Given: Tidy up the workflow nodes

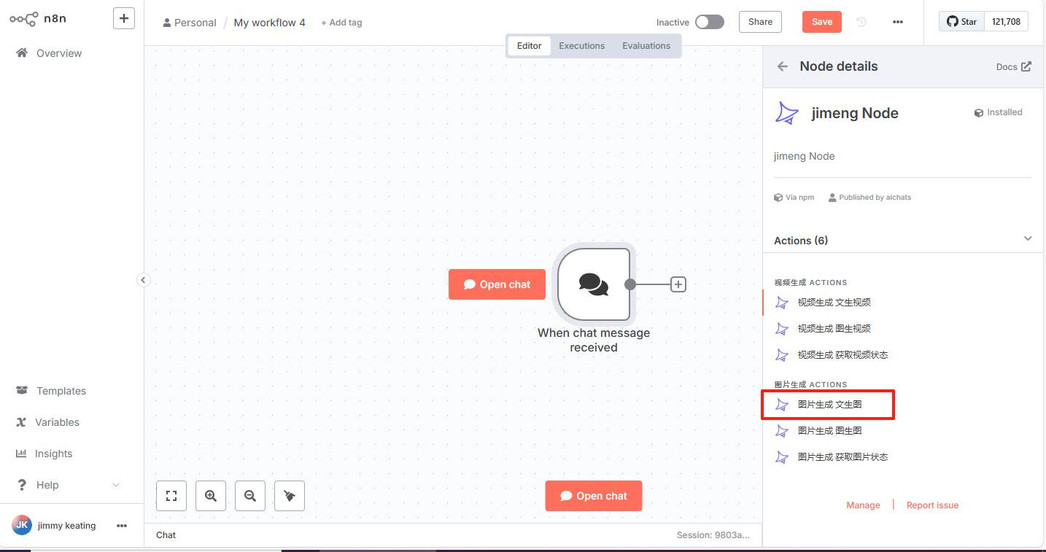Looking at the screenshot, I should tap(290, 496).
